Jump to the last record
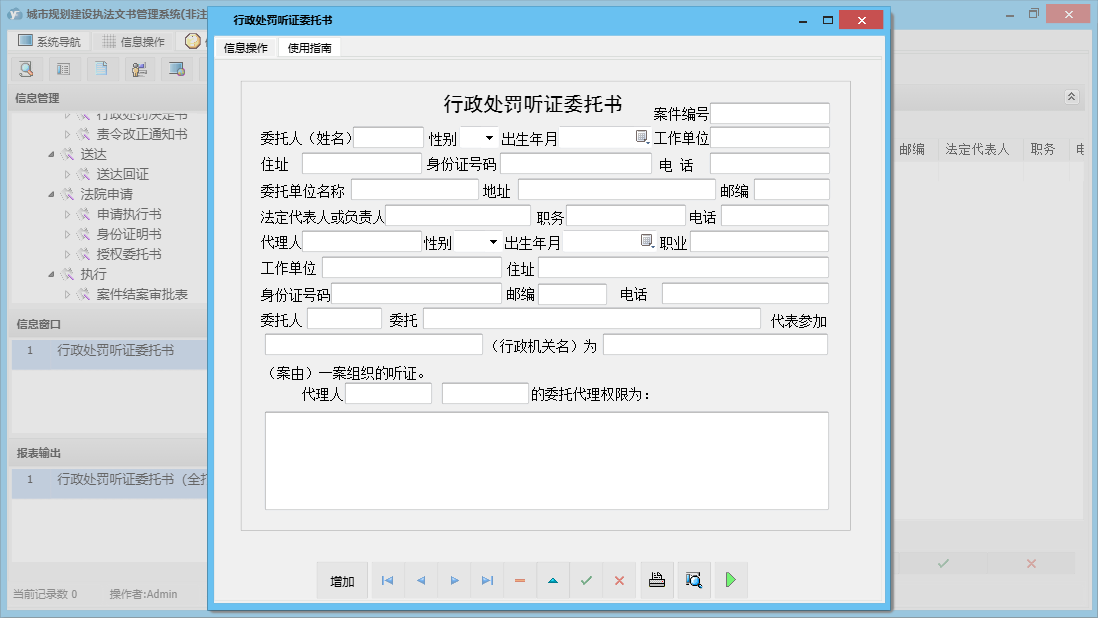Image resolution: width=1098 pixels, height=618 pixels. 487,580
